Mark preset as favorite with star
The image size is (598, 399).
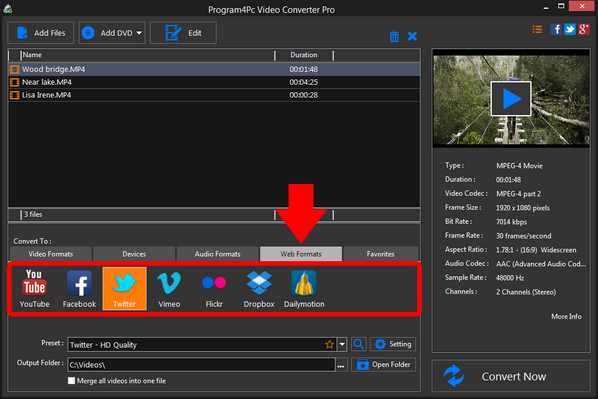point(330,345)
